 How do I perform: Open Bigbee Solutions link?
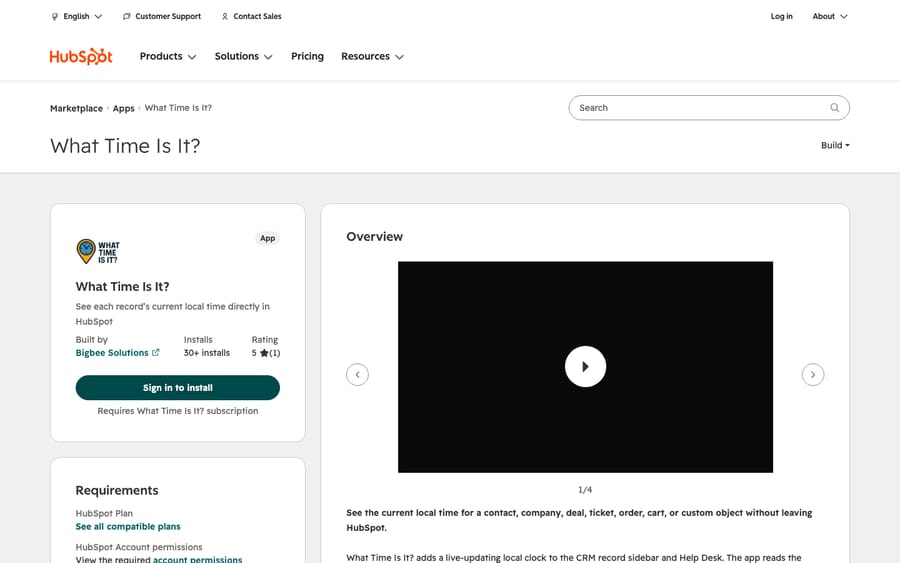(112, 353)
